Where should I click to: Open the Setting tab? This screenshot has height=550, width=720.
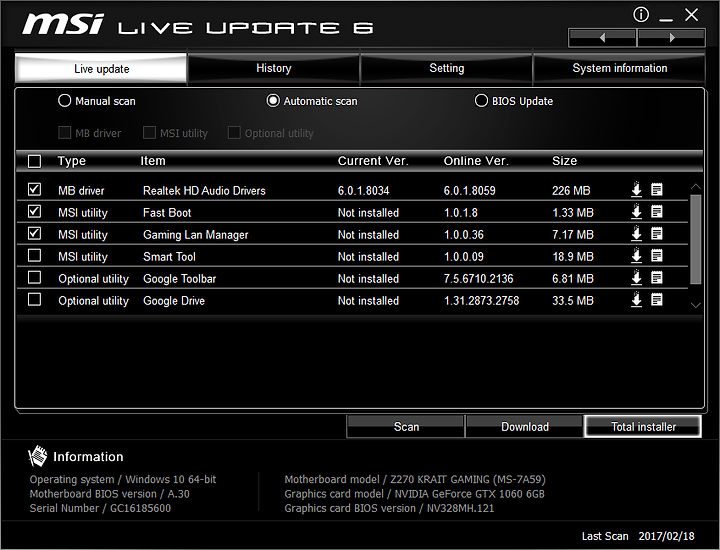coord(446,68)
